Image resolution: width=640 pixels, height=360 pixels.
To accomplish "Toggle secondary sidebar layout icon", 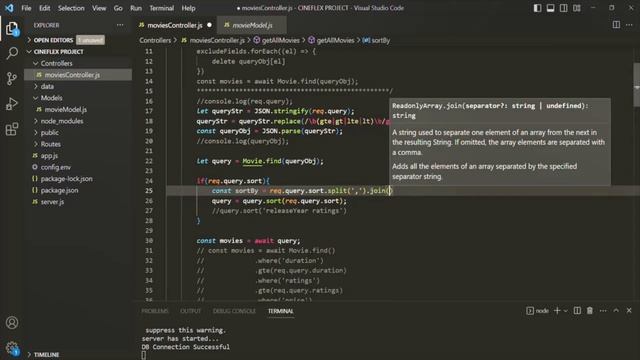I will (x=564, y=8).
